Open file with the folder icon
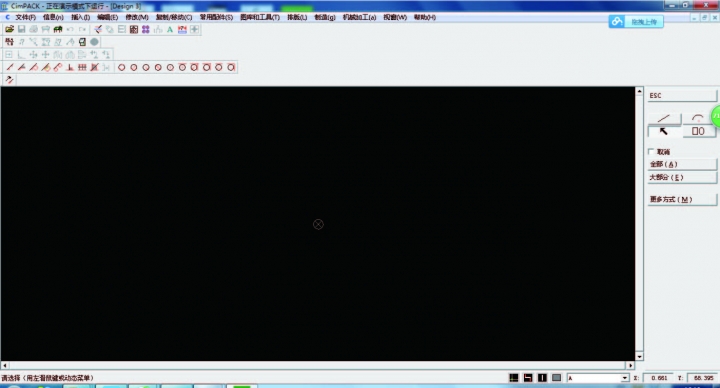720x388 pixels. coord(9,29)
